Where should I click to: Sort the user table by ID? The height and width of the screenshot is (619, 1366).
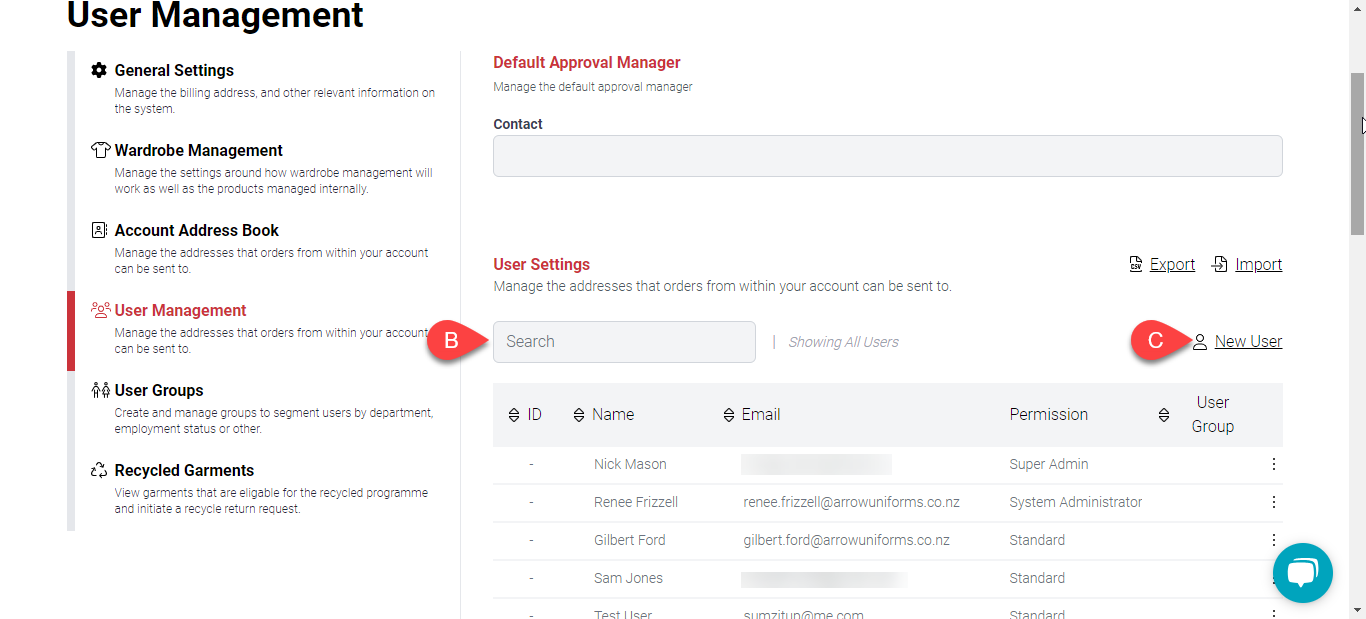click(514, 415)
